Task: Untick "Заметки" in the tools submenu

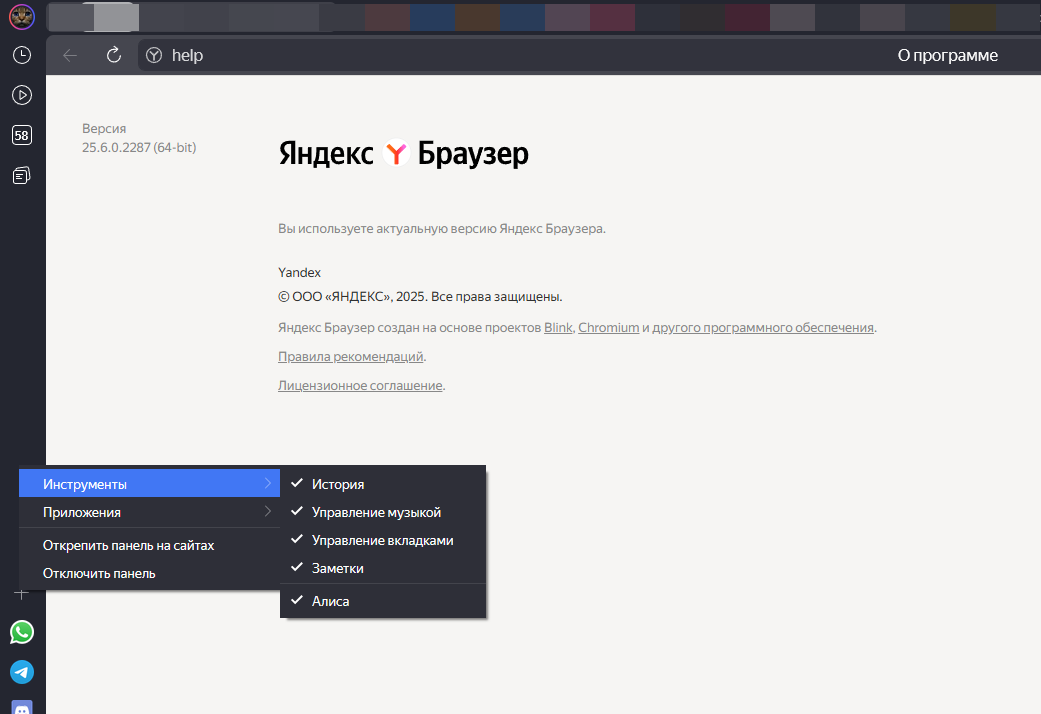Action: (x=383, y=568)
